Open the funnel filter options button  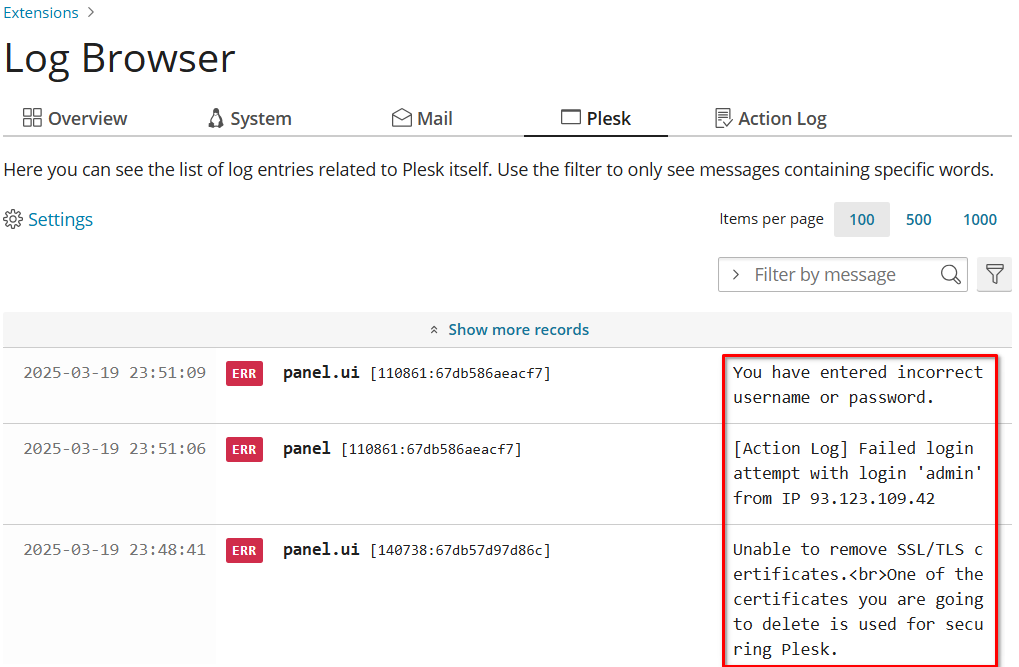point(994,274)
